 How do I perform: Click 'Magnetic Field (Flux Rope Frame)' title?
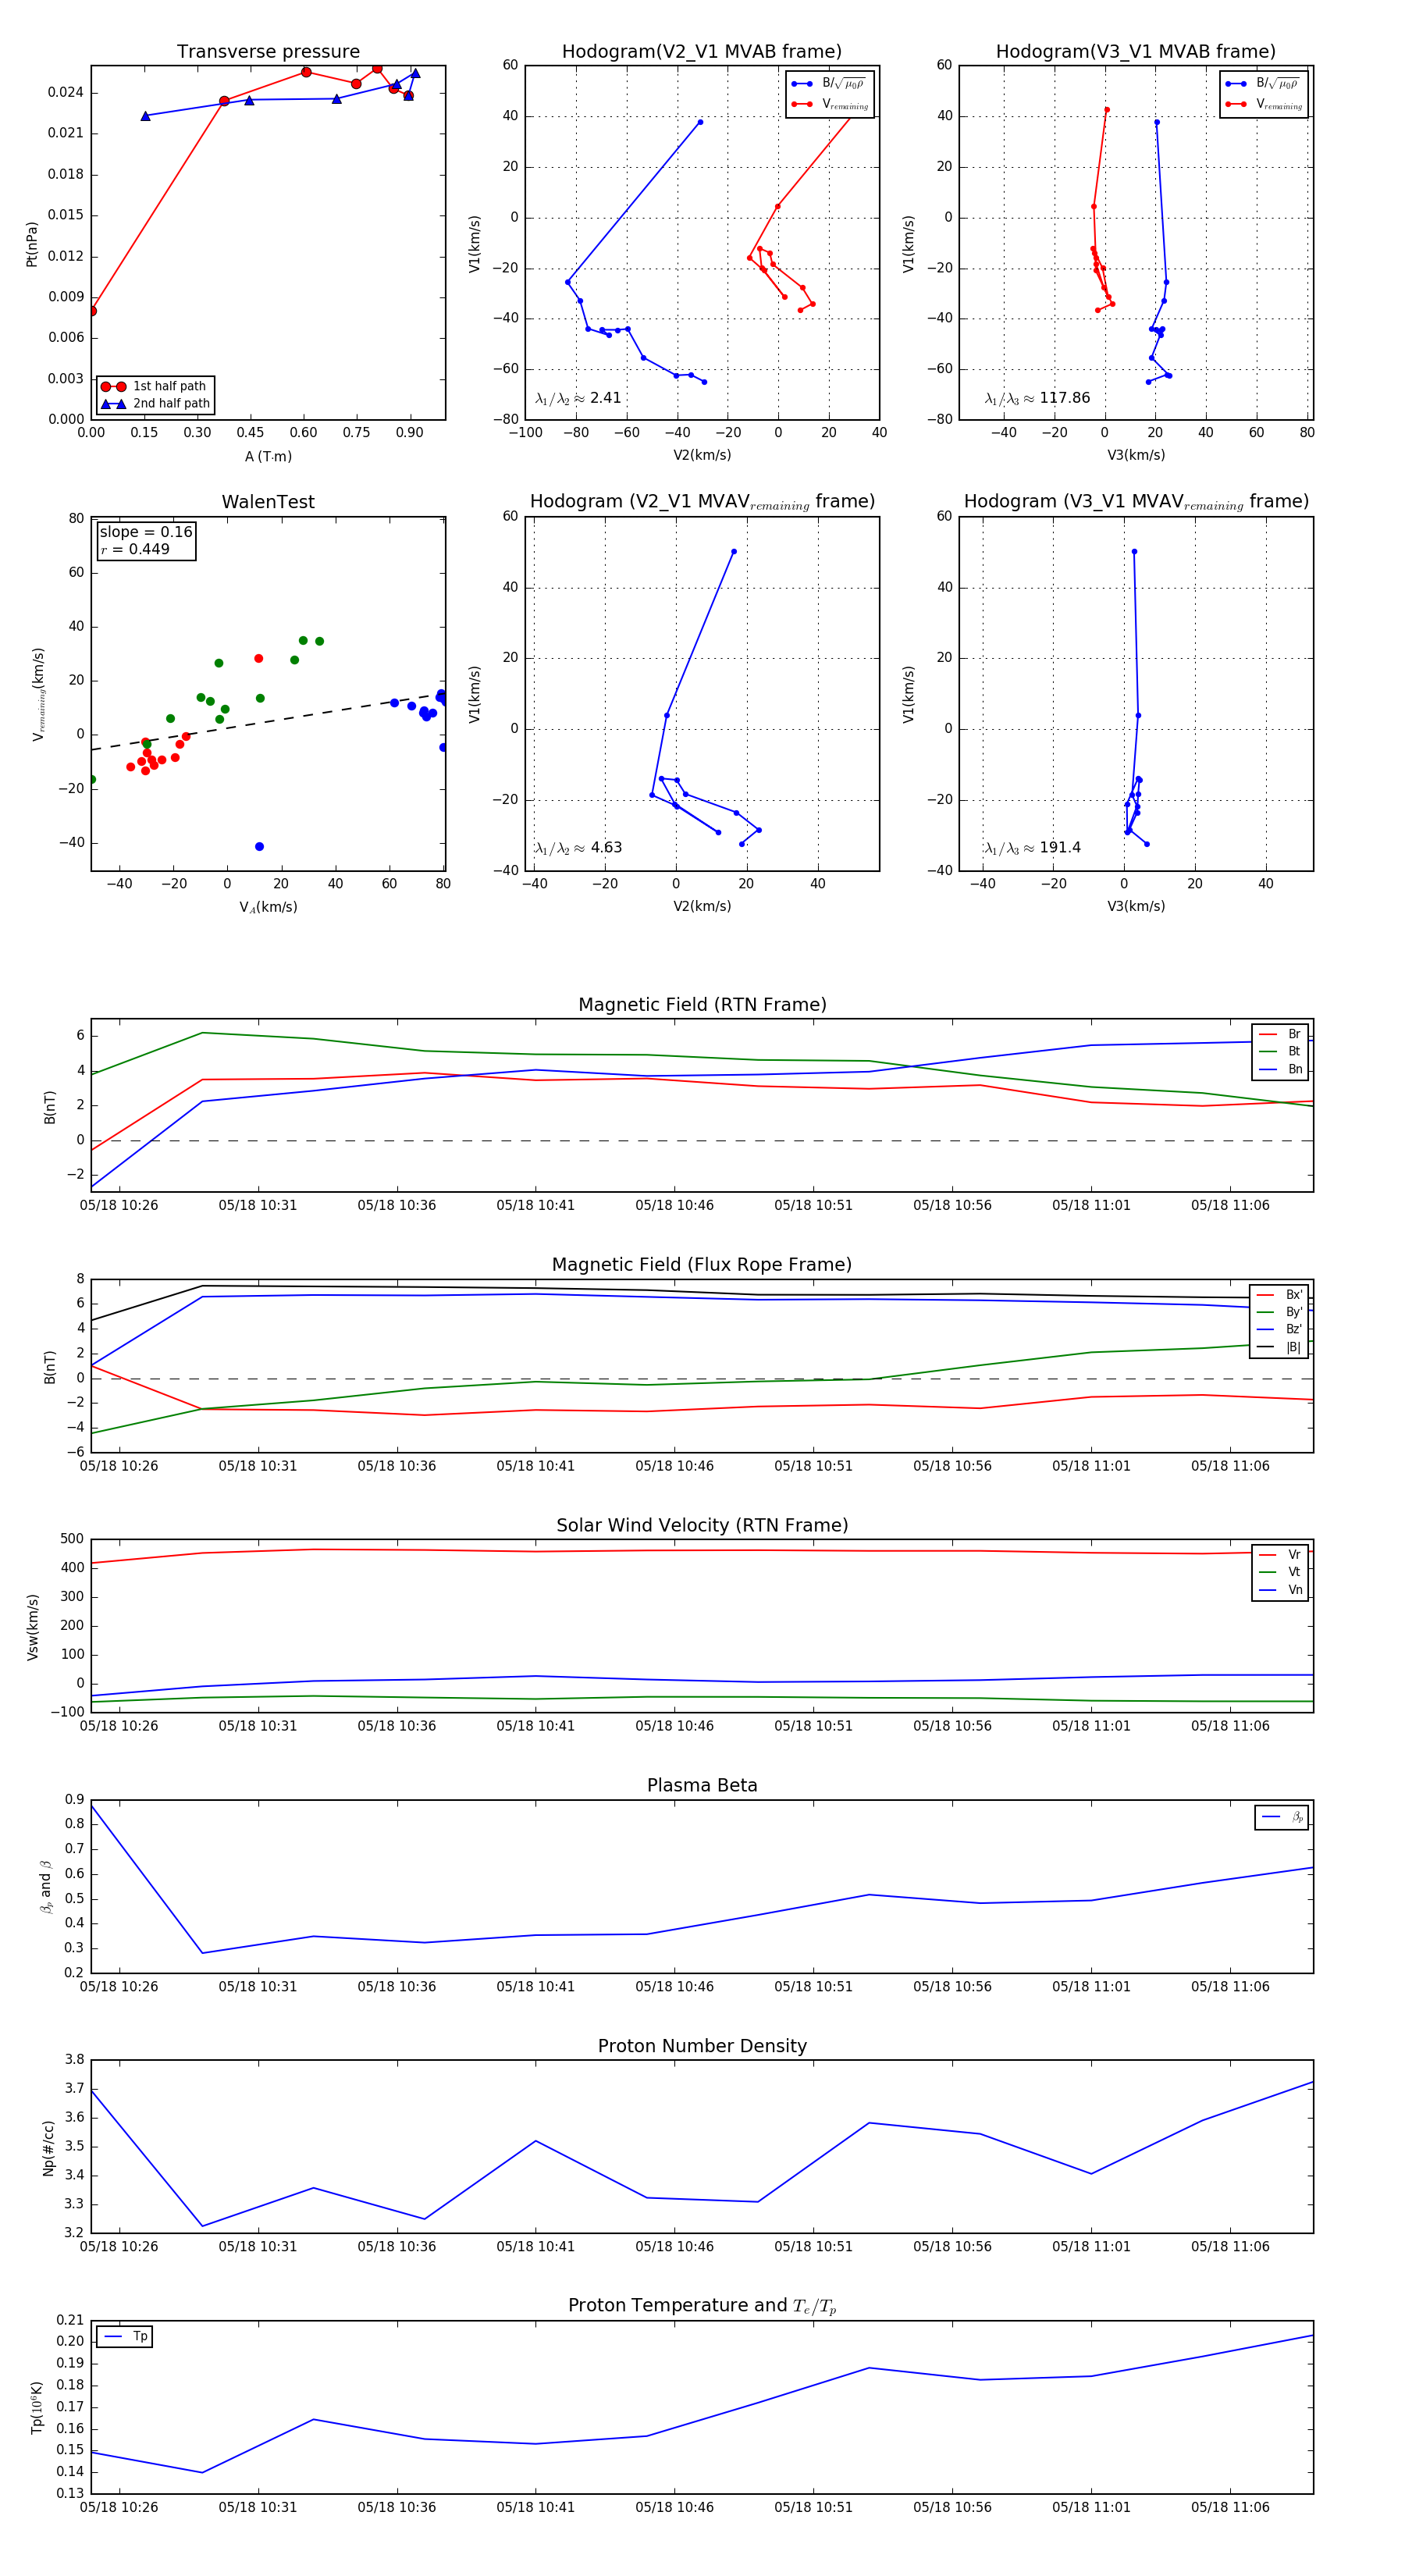click(702, 1265)
